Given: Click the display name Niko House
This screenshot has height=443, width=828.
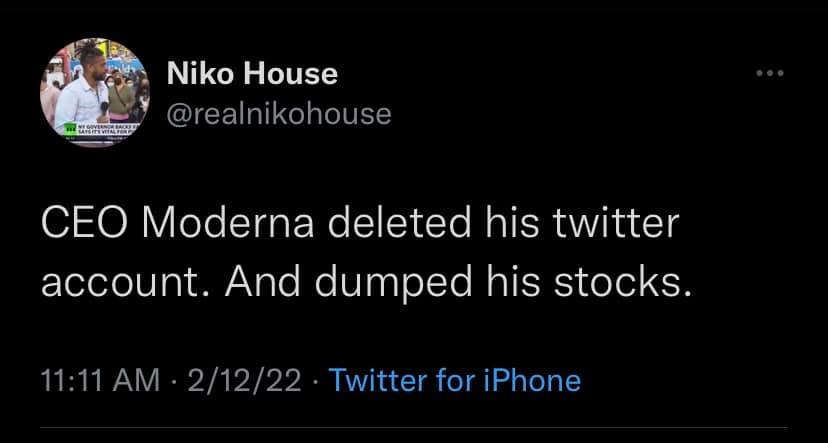Looking at the screenshot, I should coord(250,73).
